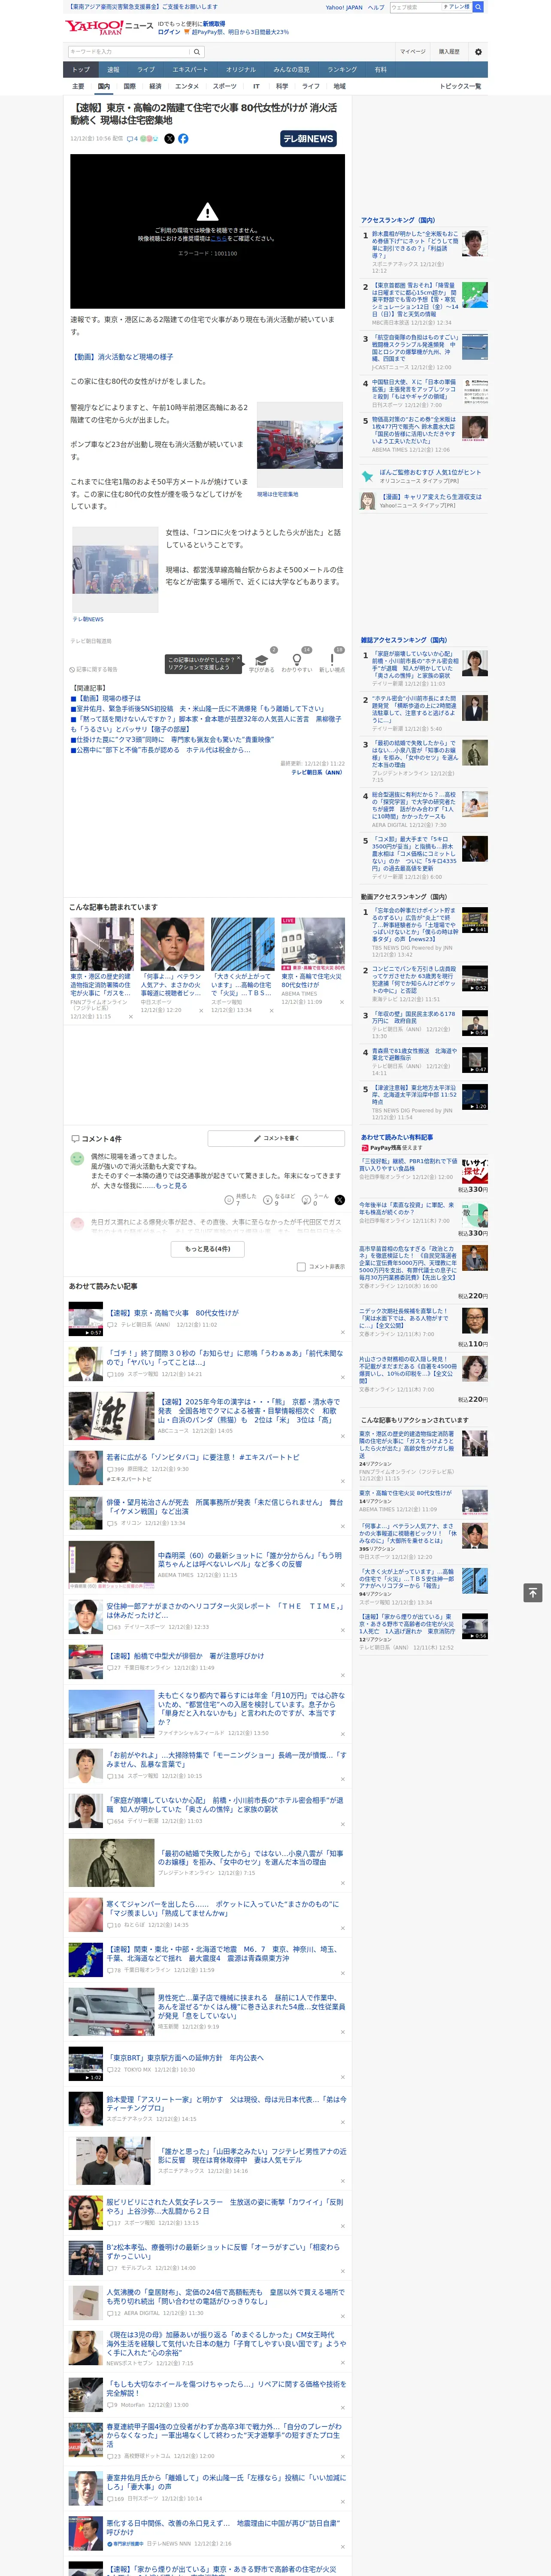Open the アレンジ dropdown near web search
This screenshot has width=551, height=2576.
[x=457, y=7]
